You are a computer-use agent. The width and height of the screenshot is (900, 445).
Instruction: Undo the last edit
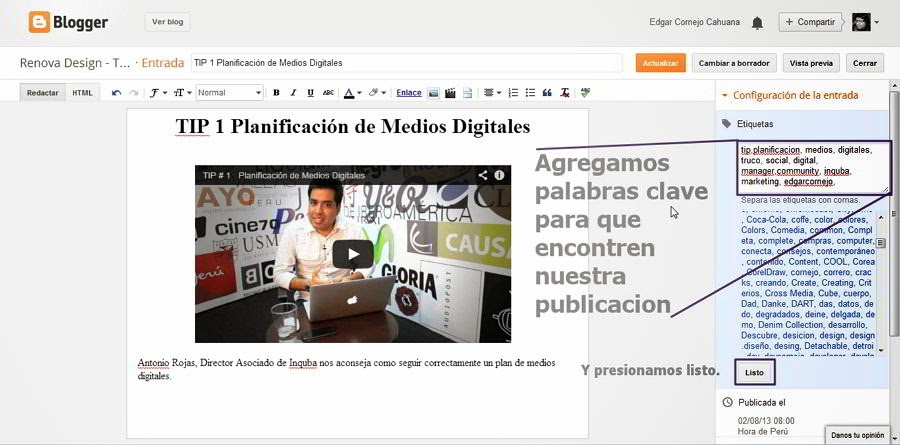pyautogui.click(x=117, y=92)
